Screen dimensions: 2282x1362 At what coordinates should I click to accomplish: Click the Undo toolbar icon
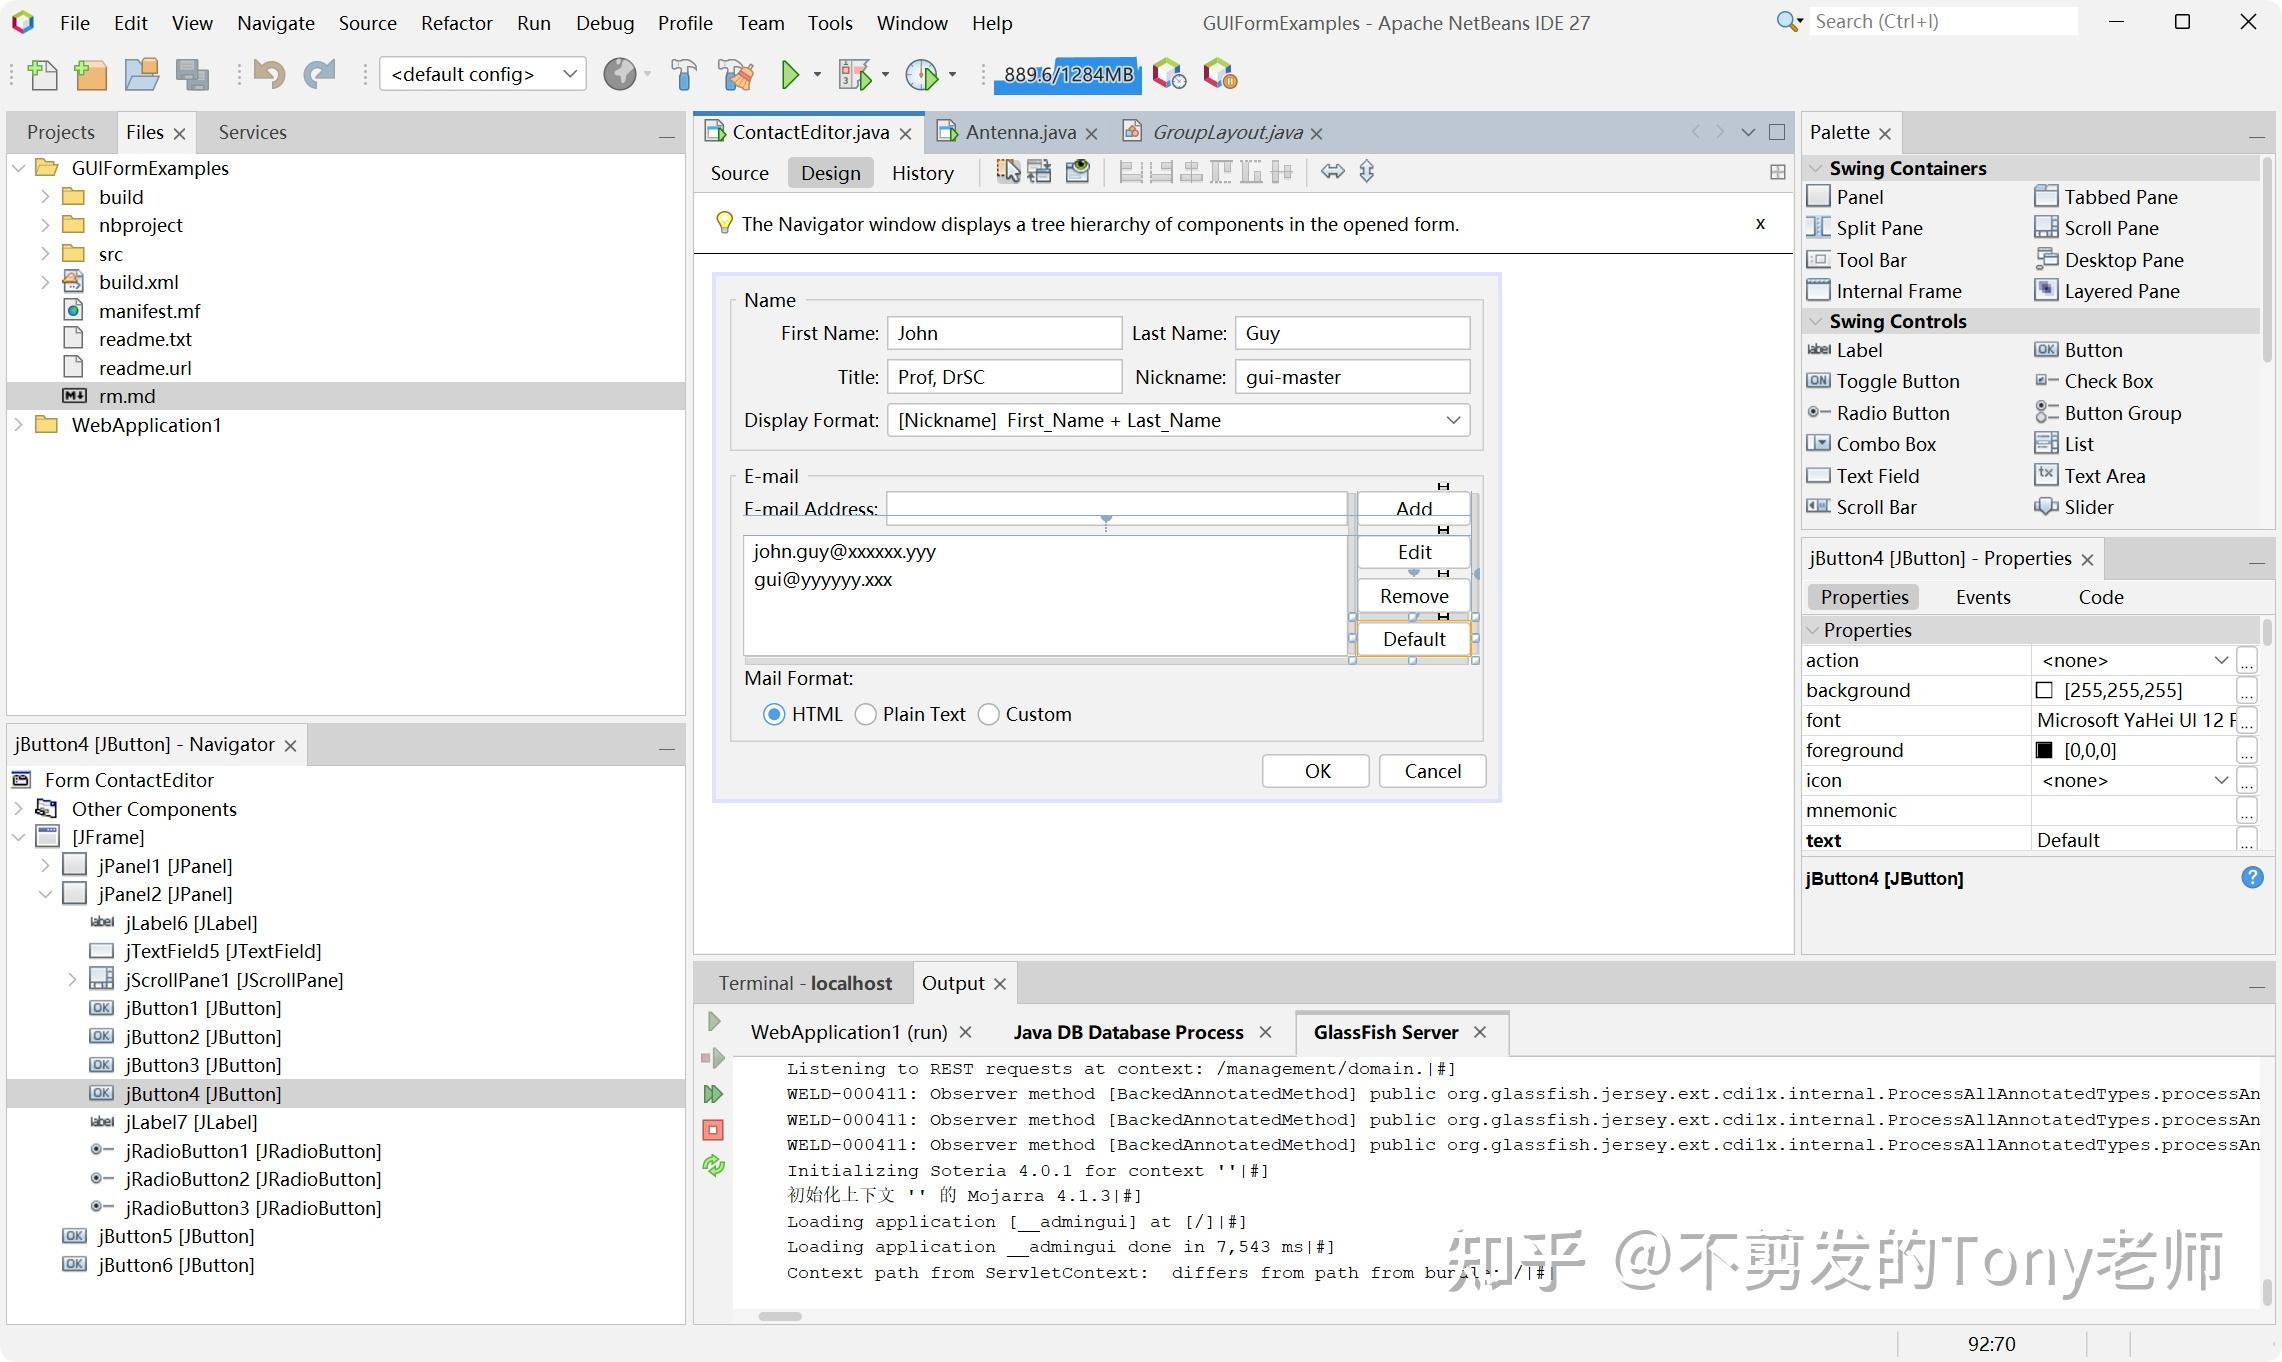click(x=269, y=75)
